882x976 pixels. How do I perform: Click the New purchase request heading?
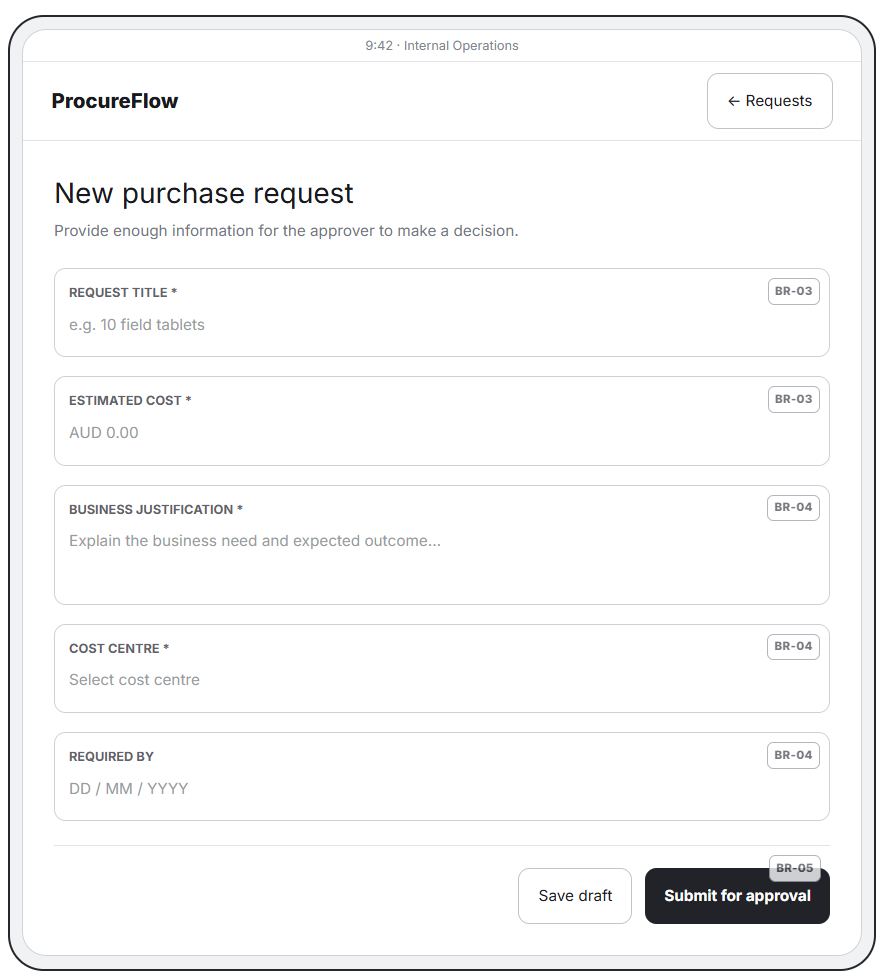point(204,193)
